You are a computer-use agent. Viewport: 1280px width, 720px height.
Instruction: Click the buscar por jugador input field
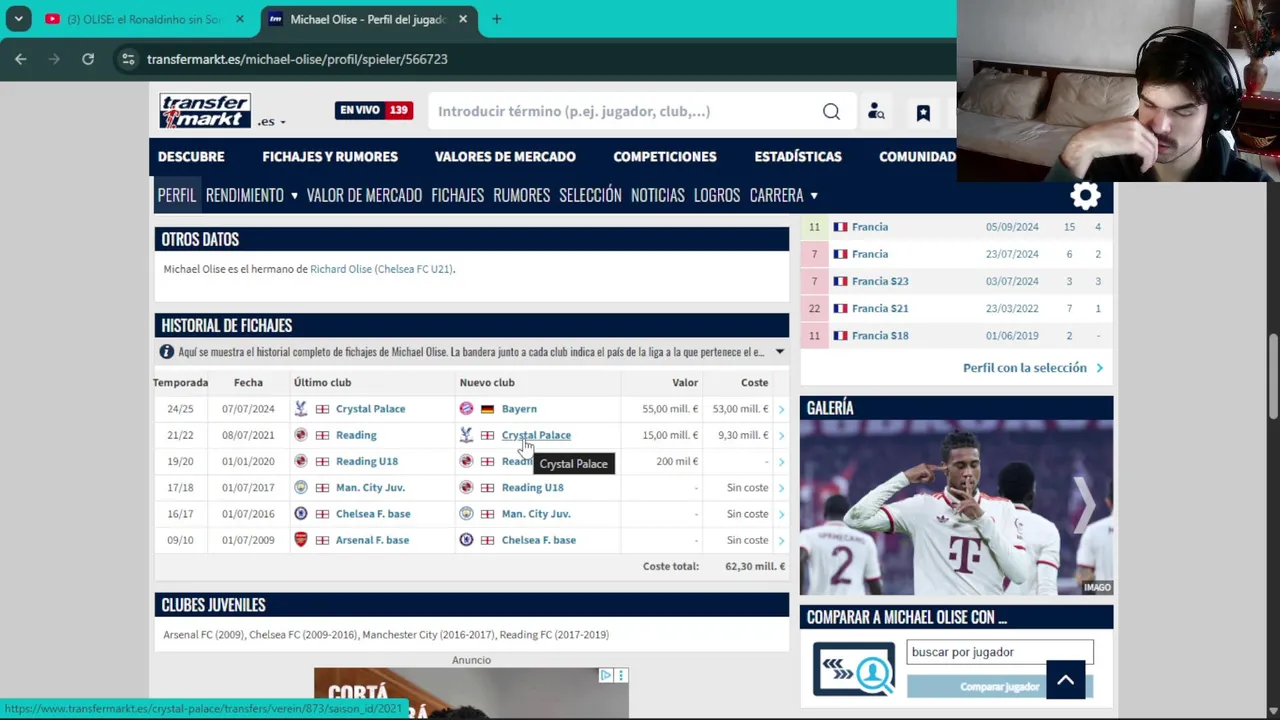[1000, 652]
